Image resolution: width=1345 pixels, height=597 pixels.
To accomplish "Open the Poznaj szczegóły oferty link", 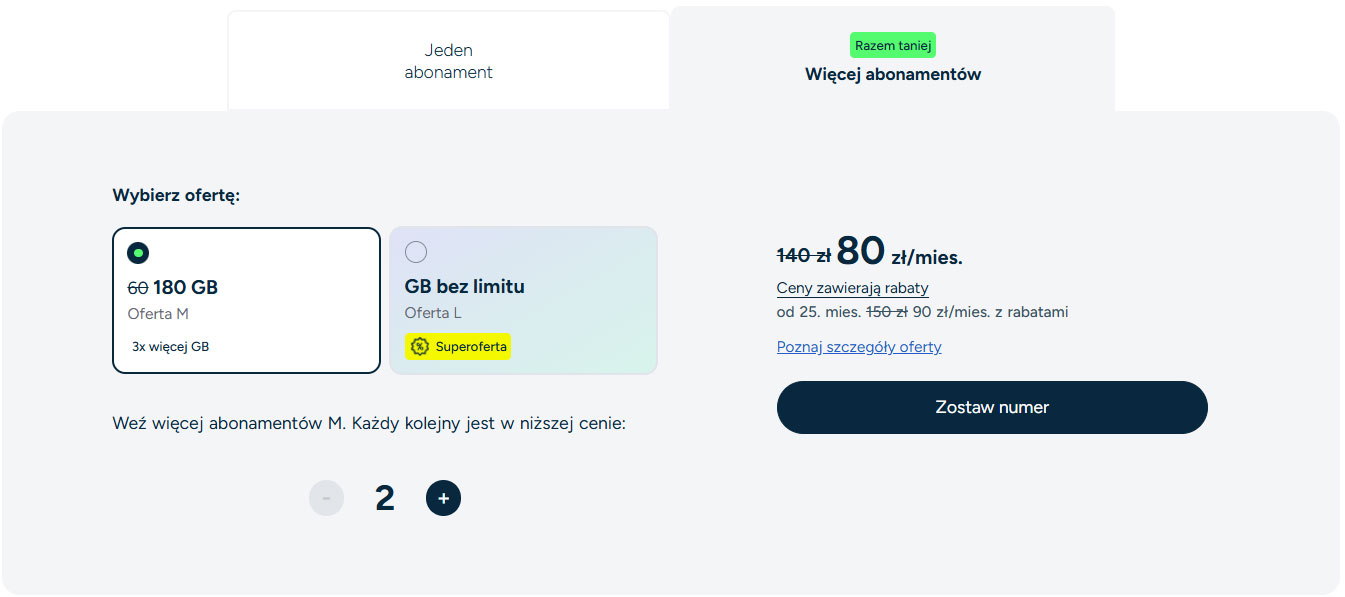I will point(859,347).
